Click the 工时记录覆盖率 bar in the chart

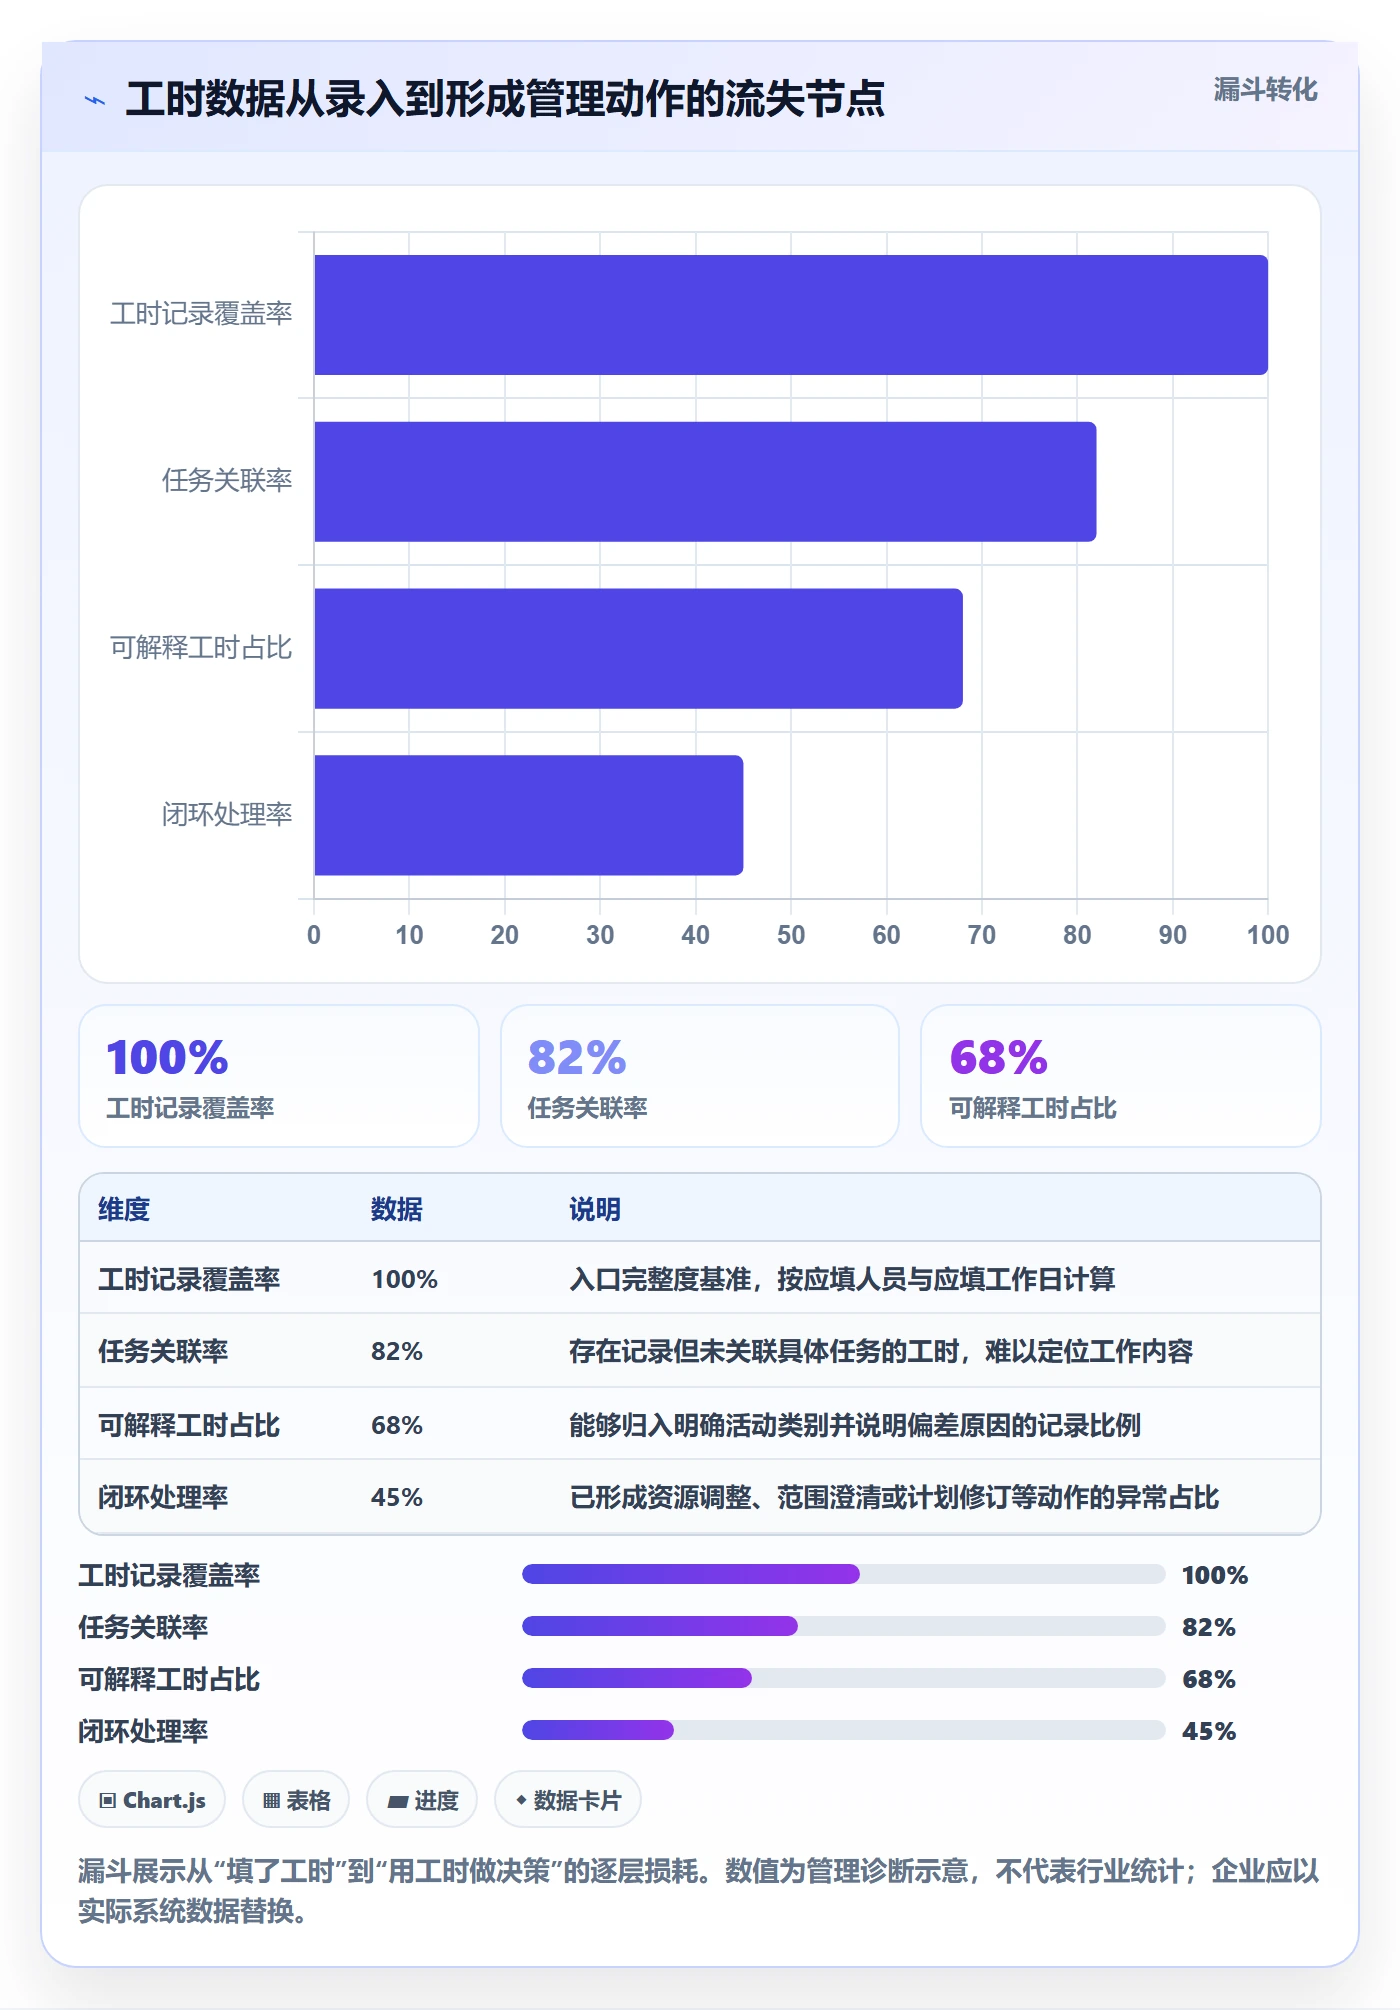coord(791,315)
